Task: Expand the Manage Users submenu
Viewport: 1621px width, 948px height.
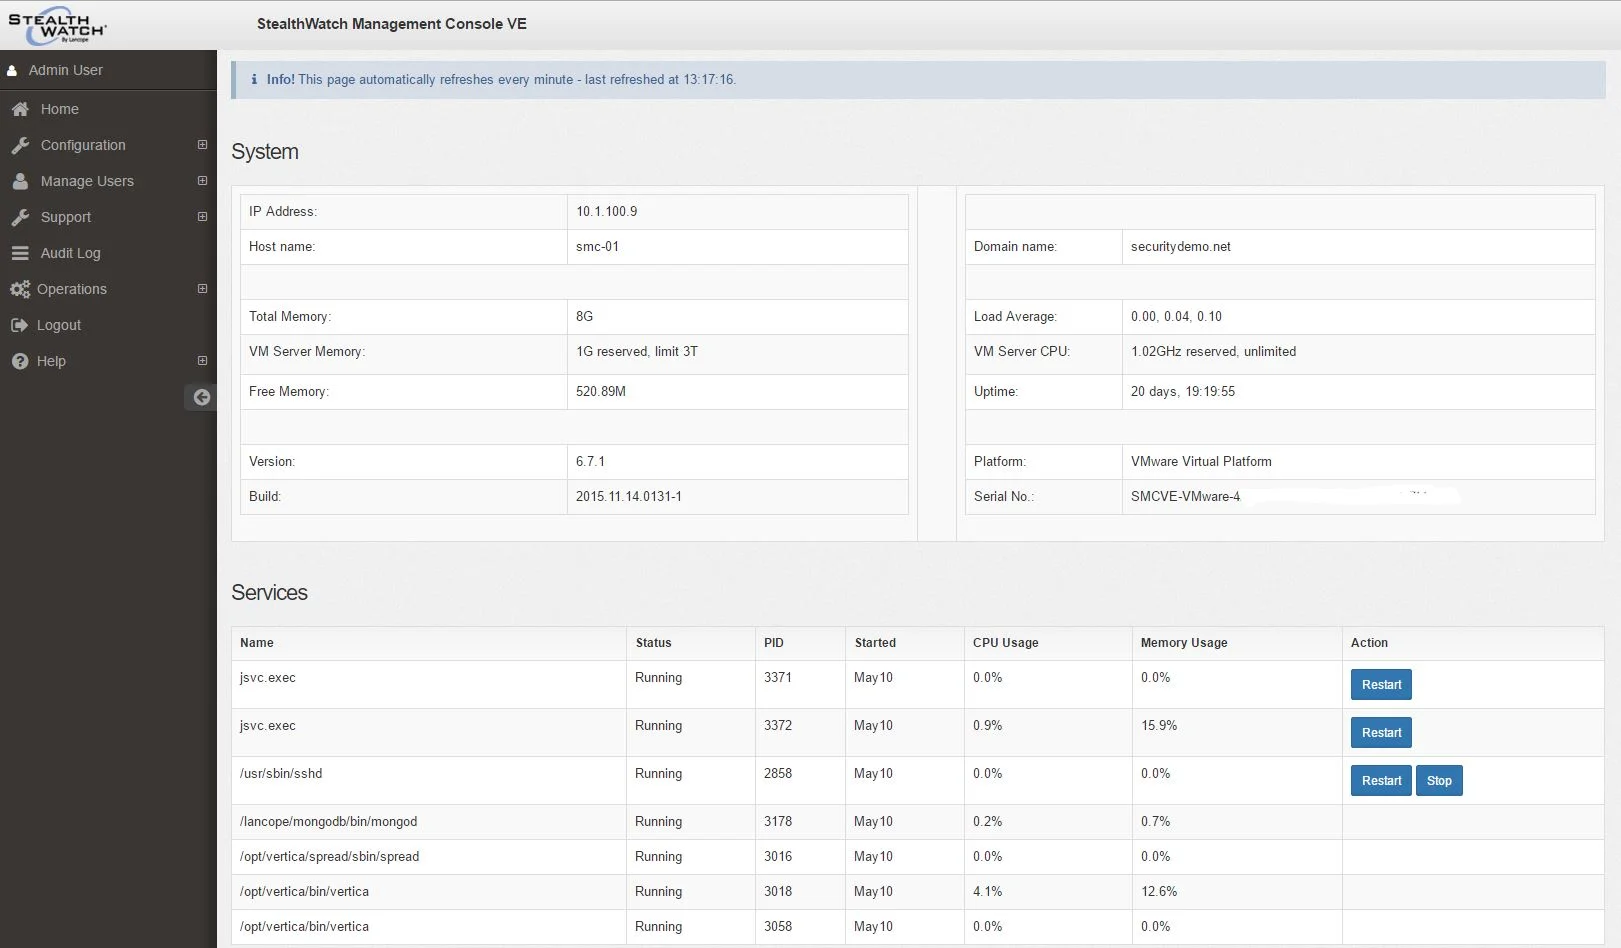Action: click(x=202, y=181)
